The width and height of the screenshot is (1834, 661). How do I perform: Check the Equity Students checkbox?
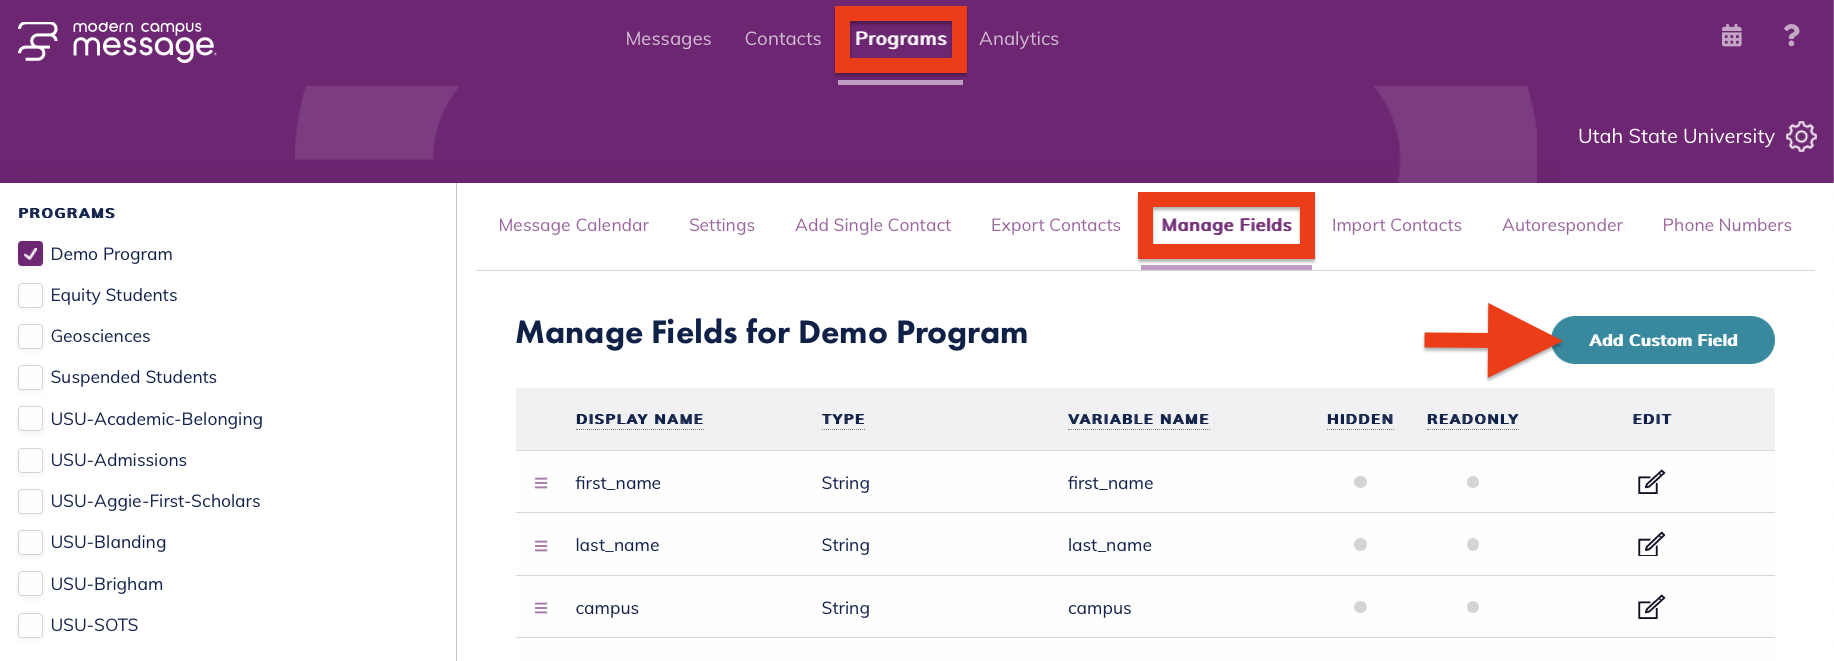(31, 295)
